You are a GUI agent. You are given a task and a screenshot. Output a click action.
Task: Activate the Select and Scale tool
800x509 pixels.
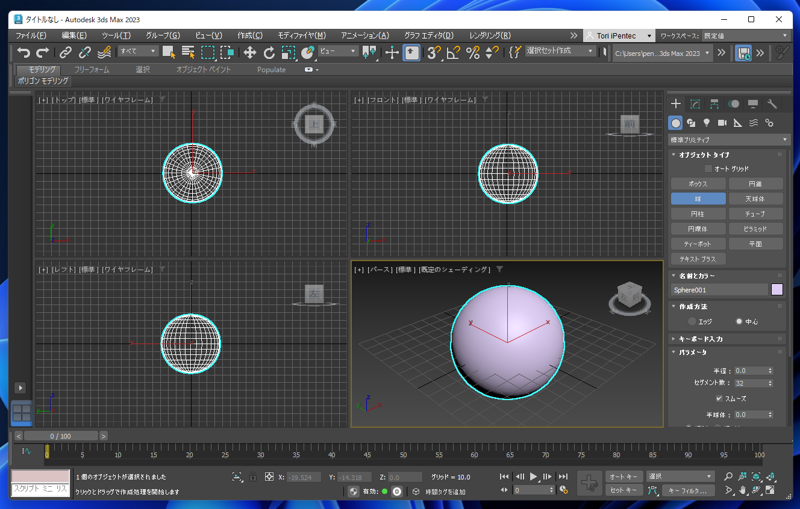coord(288,52)
